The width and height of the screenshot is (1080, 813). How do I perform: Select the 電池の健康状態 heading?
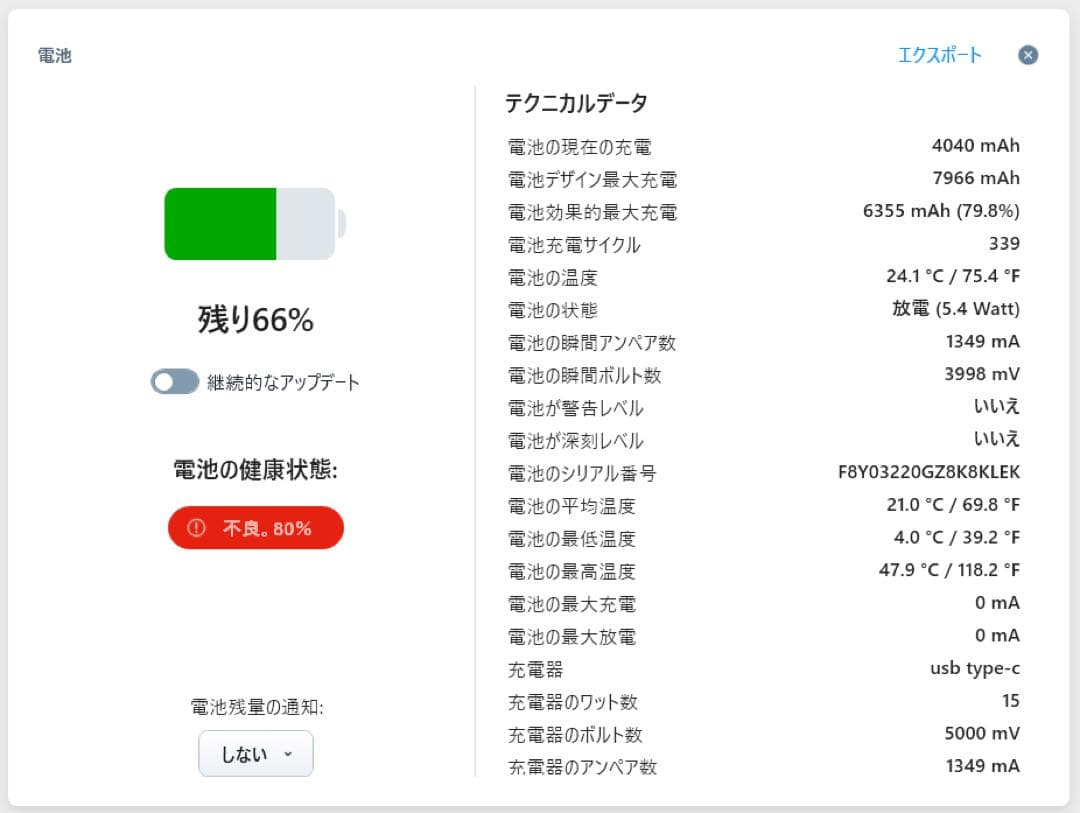point(255,472)
